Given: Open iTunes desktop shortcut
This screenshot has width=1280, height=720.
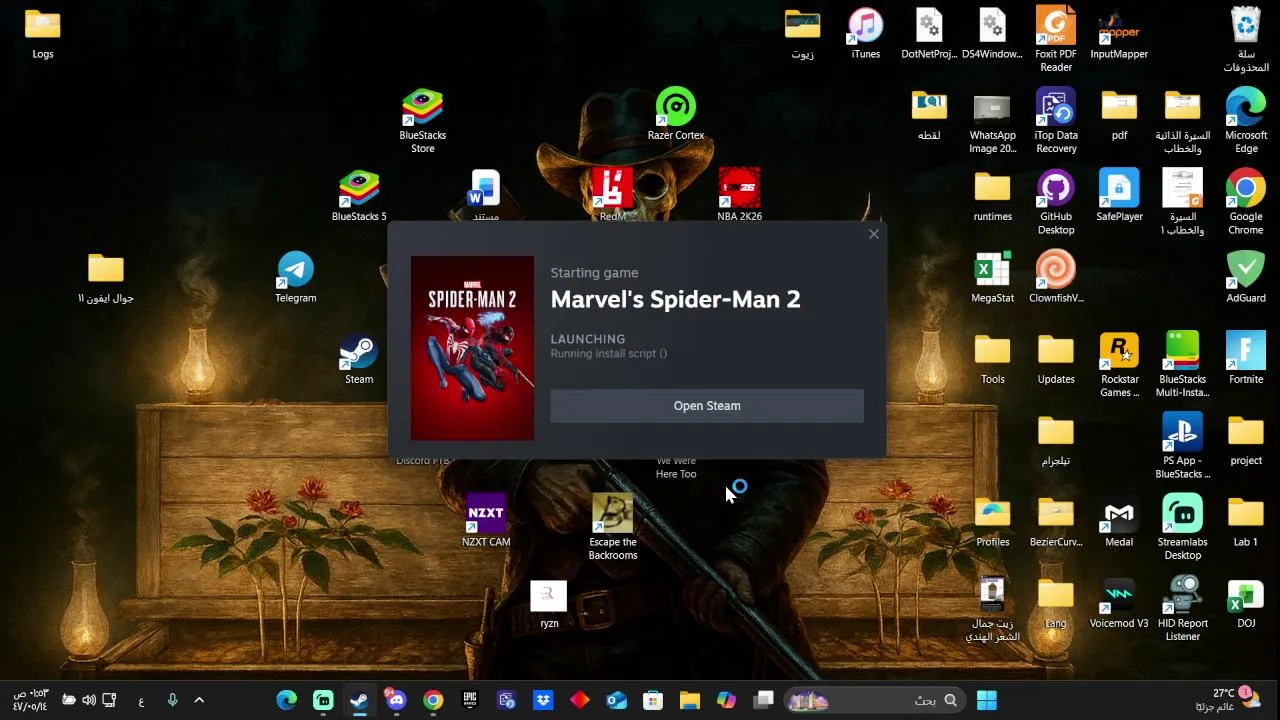Looking at the screenshot, I should click(866, 33).
